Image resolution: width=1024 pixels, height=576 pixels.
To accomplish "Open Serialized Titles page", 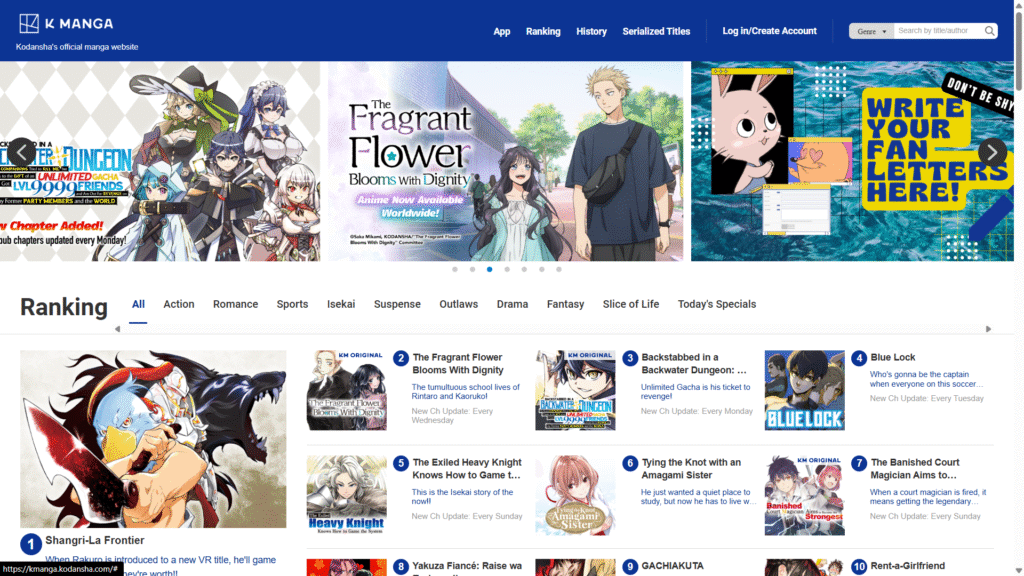I will [656, 31].
